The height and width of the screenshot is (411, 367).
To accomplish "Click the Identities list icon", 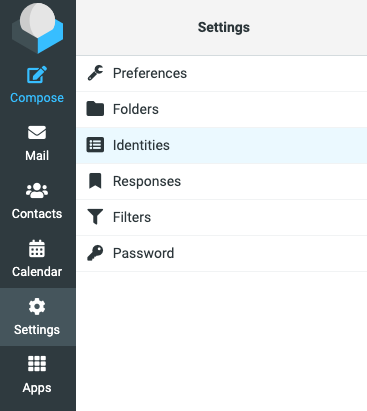I will coord(95,145).
